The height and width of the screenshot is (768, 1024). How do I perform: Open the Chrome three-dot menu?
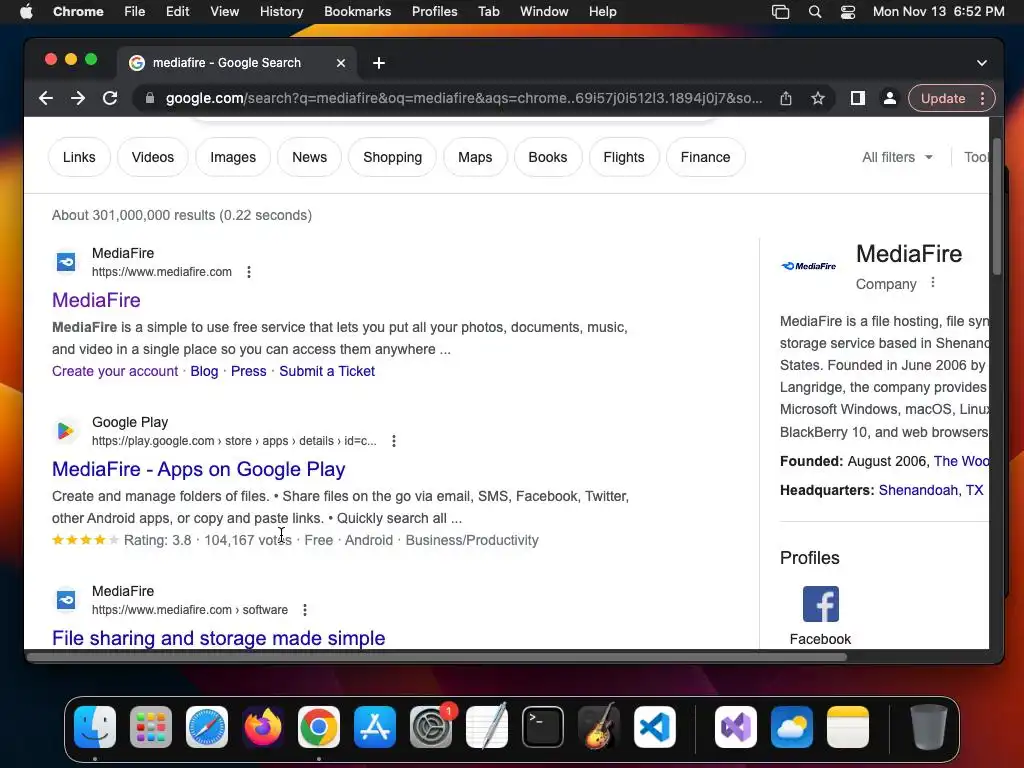[x=983, y=99]
